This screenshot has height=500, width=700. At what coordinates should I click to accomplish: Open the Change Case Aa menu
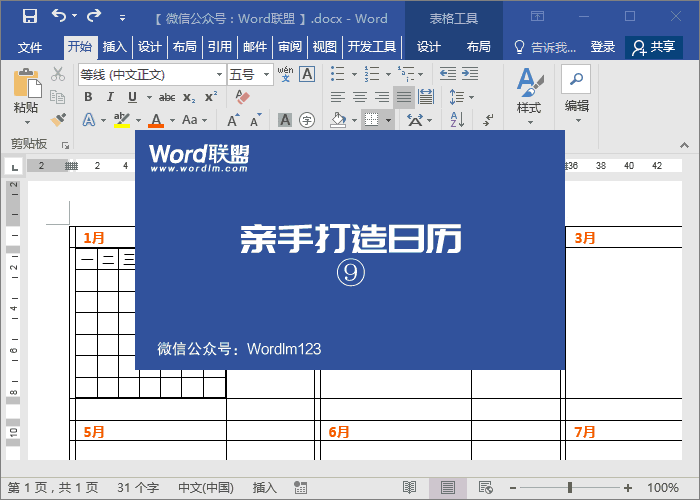pos(194,120)
